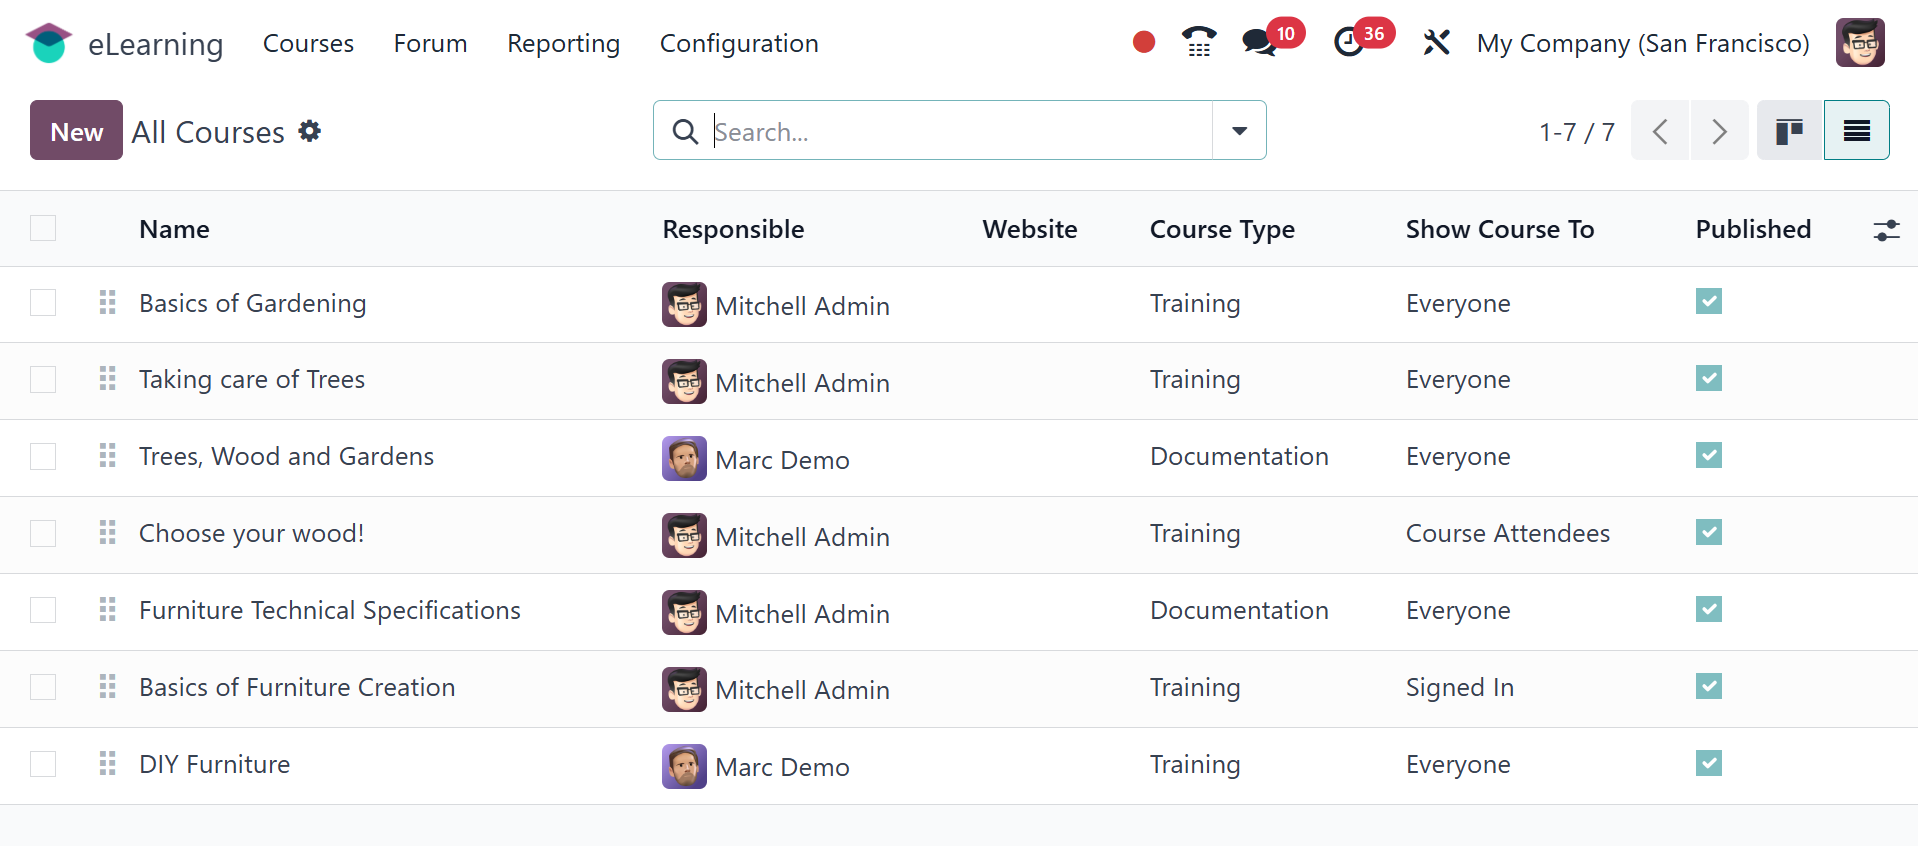The width and height of the screenshot is (1918, 846).
Task: Open the Configuration menu
Action: click(x=738, y=43)
